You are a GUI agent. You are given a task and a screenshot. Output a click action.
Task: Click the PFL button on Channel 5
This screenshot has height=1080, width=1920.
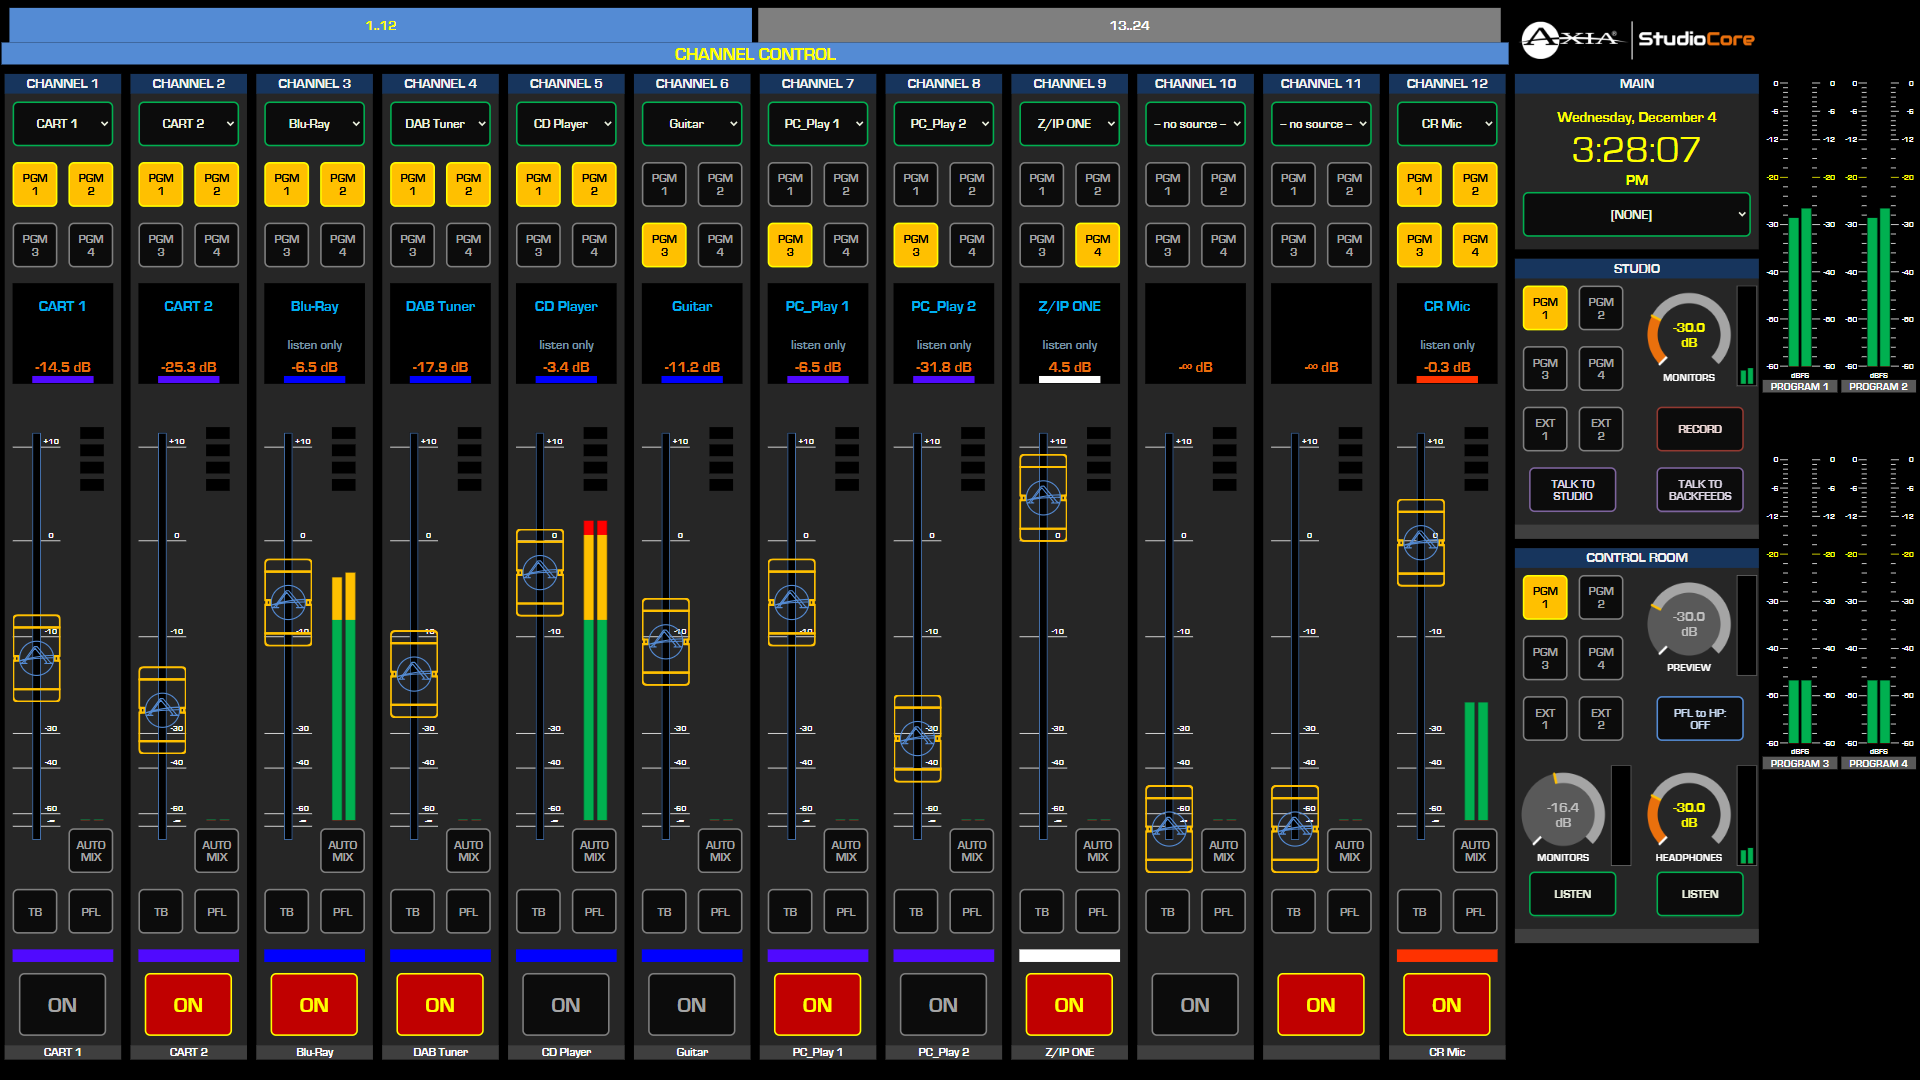tap(592, 910)
